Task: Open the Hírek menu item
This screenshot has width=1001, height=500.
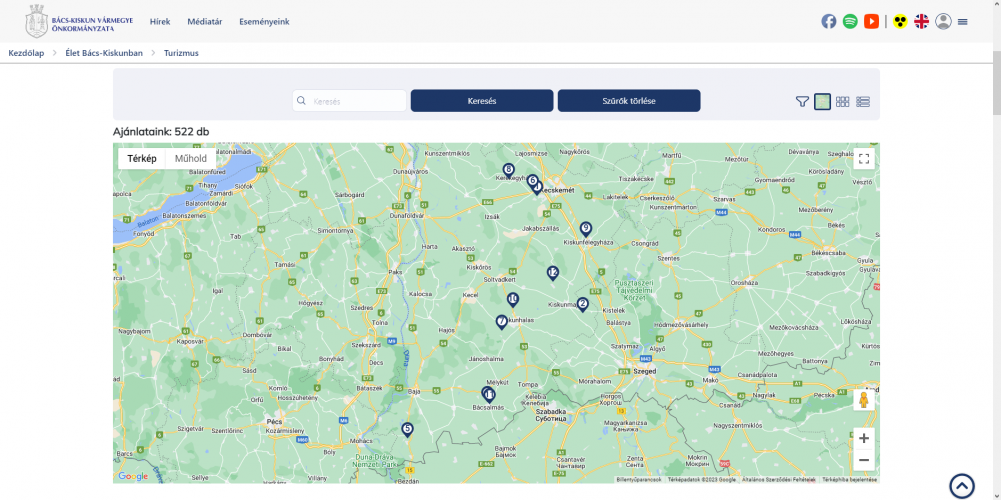Action: click(x=160, y=22)
